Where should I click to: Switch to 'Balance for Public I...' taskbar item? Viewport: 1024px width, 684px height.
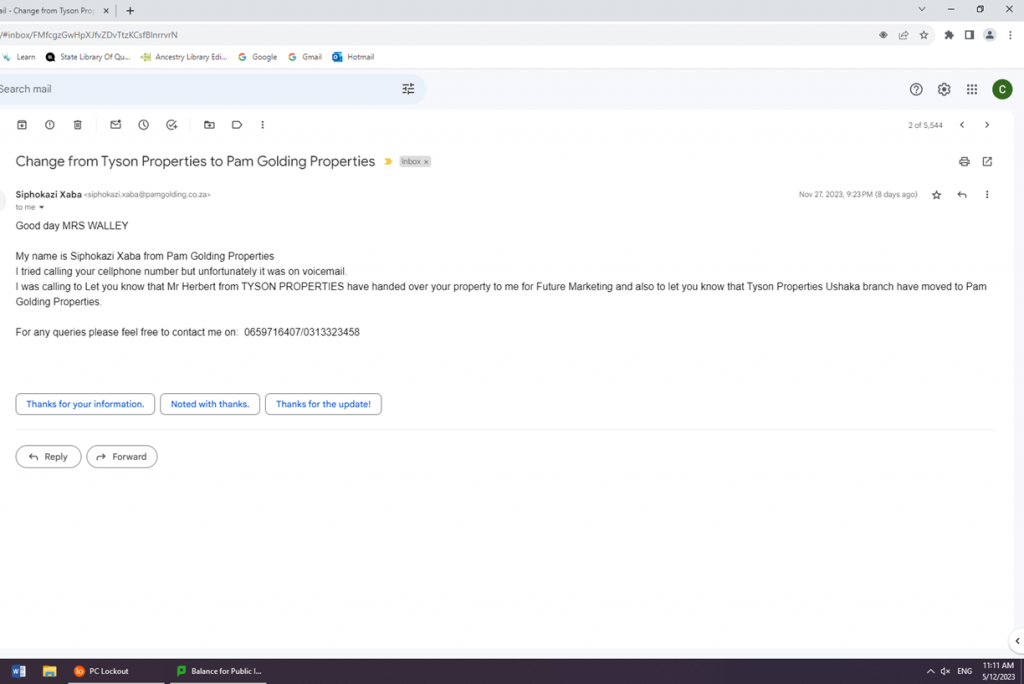click(x=219, y=671)
